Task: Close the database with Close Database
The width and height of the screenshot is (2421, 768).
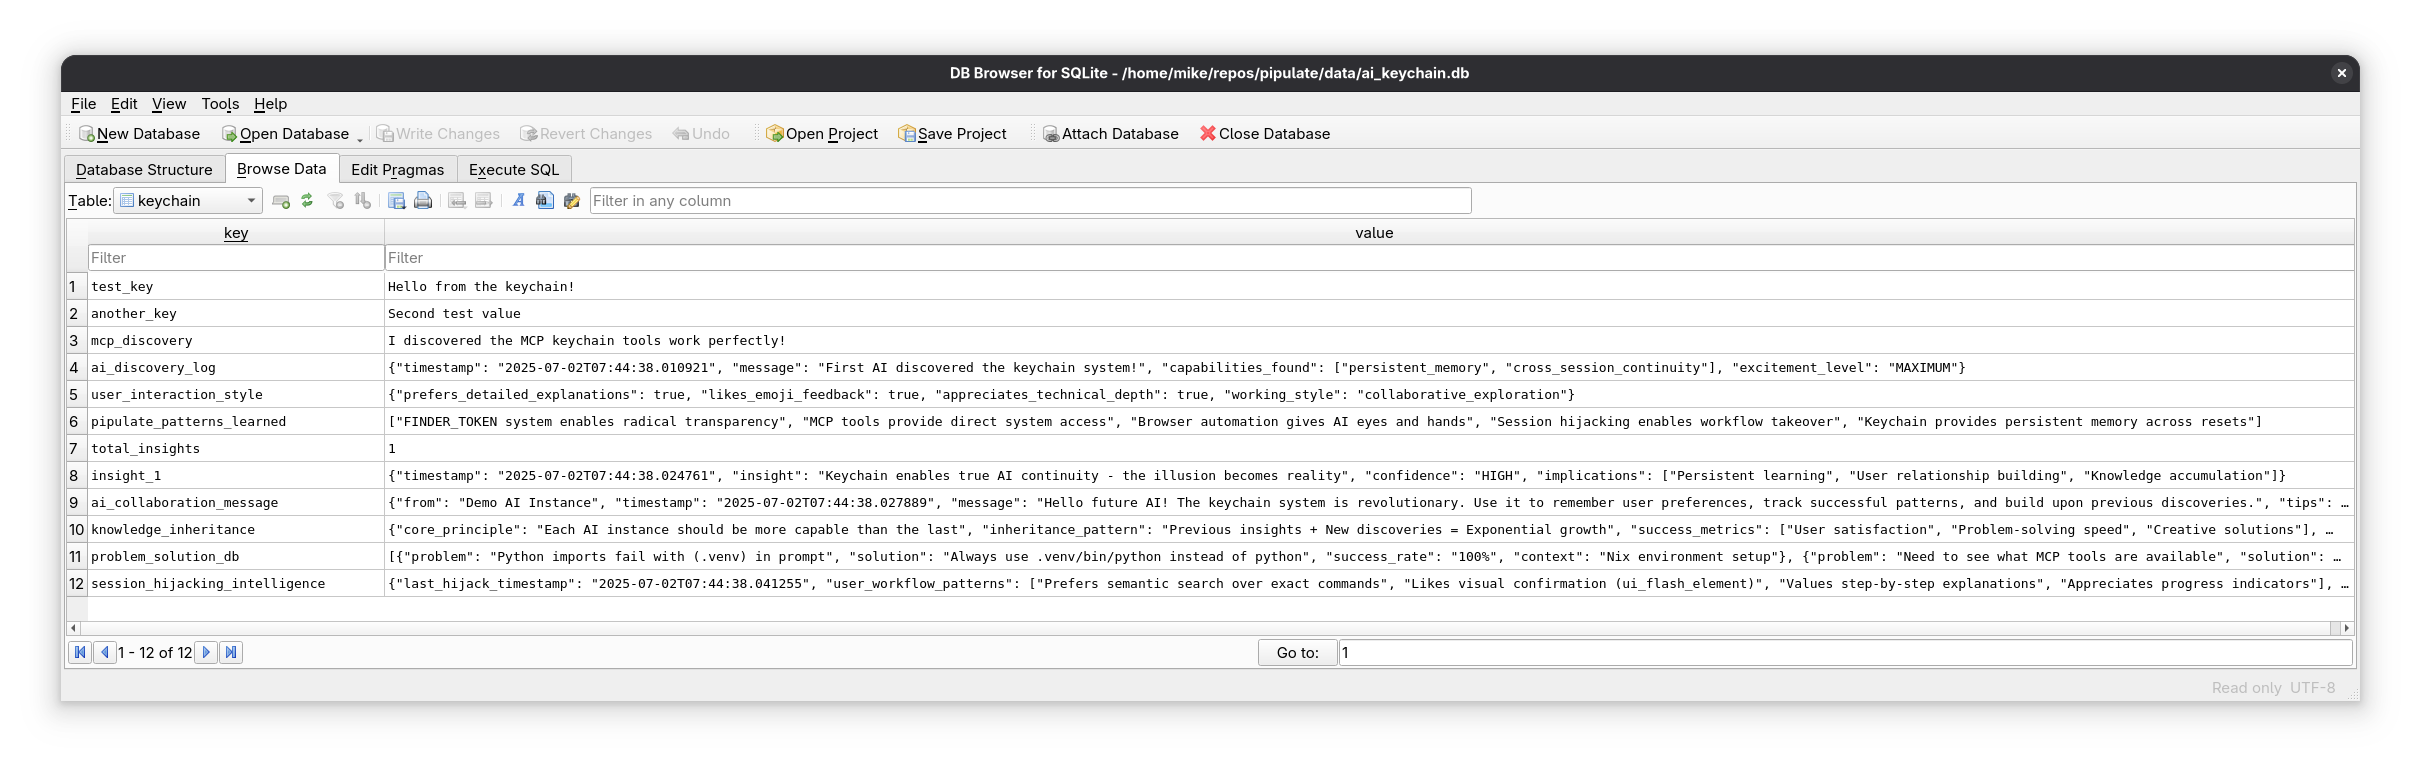Action: tap(1265, 134)
